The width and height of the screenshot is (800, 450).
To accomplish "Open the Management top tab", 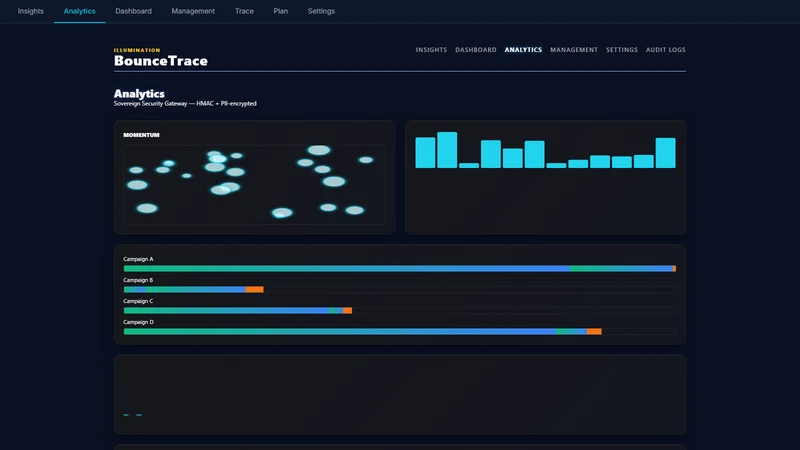I will pos(193,11).
